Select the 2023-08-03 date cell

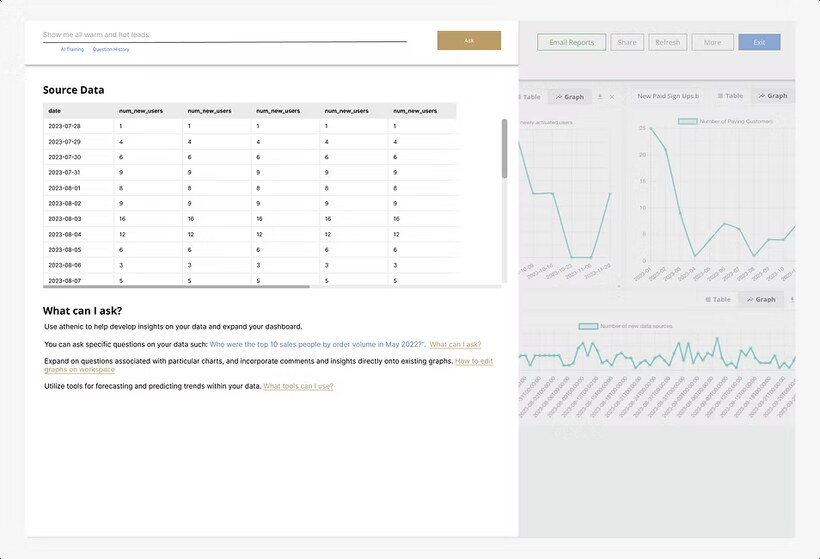78,219
